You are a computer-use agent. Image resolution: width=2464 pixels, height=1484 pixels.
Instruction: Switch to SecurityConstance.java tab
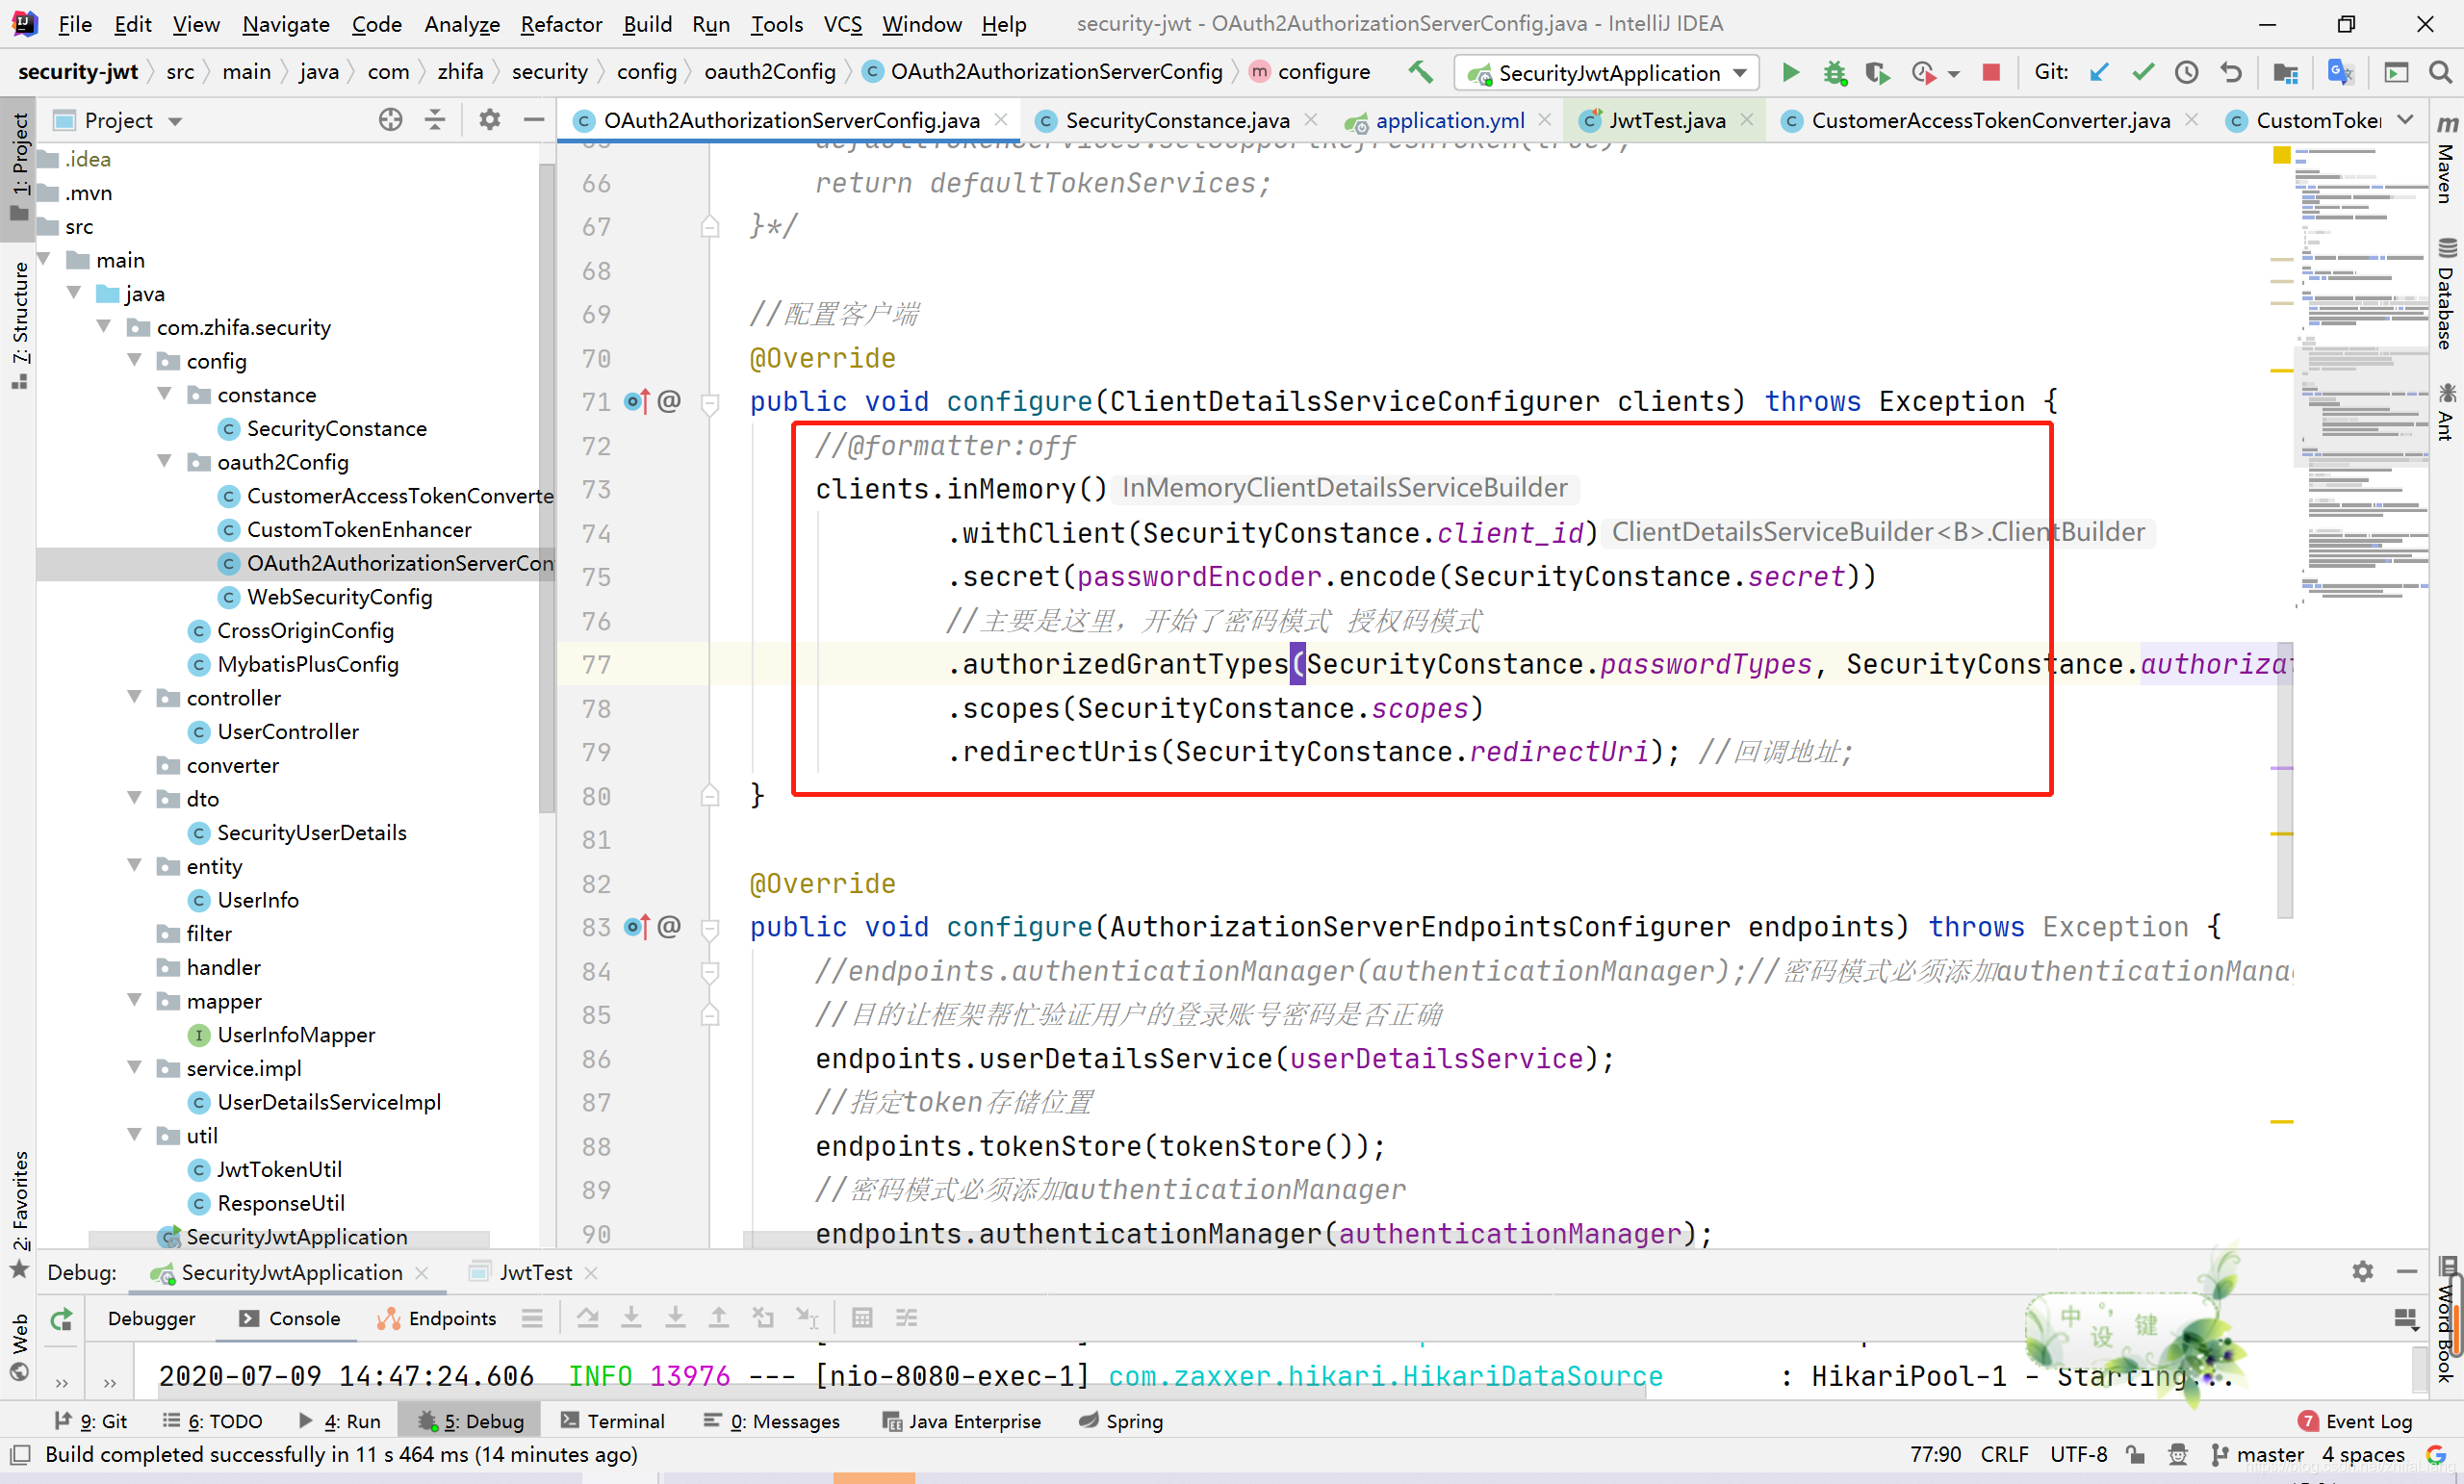pos(1176,120)
